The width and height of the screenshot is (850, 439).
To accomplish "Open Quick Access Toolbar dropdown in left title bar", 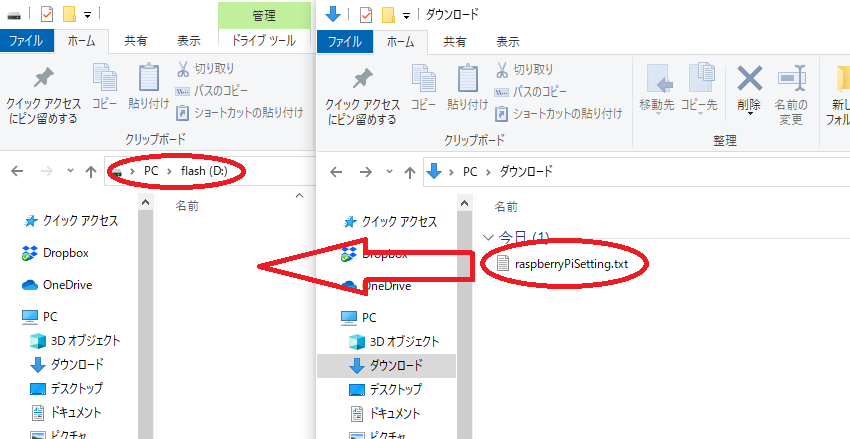I will [89, 15].
